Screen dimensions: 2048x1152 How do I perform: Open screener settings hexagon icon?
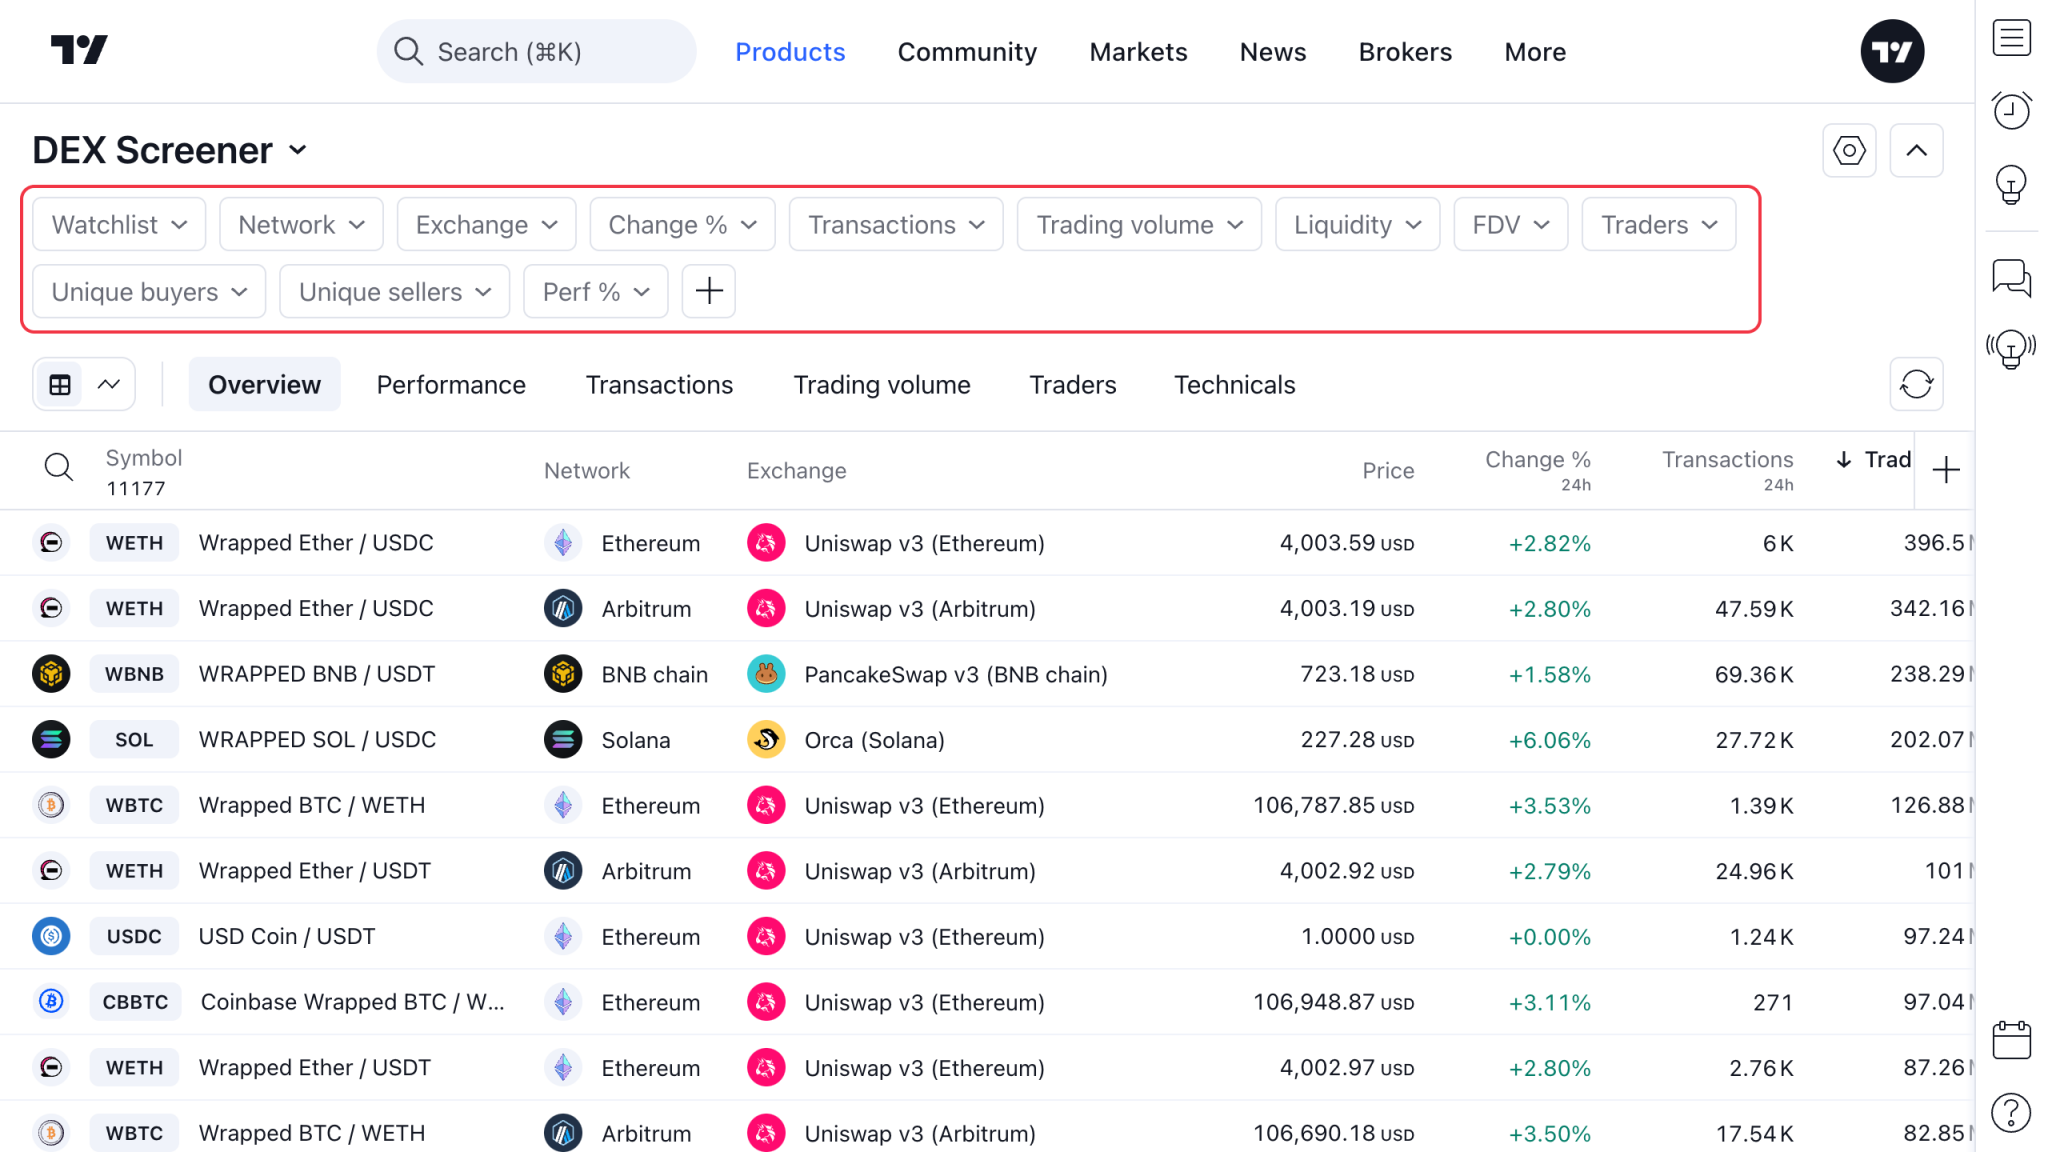(x=1849, y=151)
